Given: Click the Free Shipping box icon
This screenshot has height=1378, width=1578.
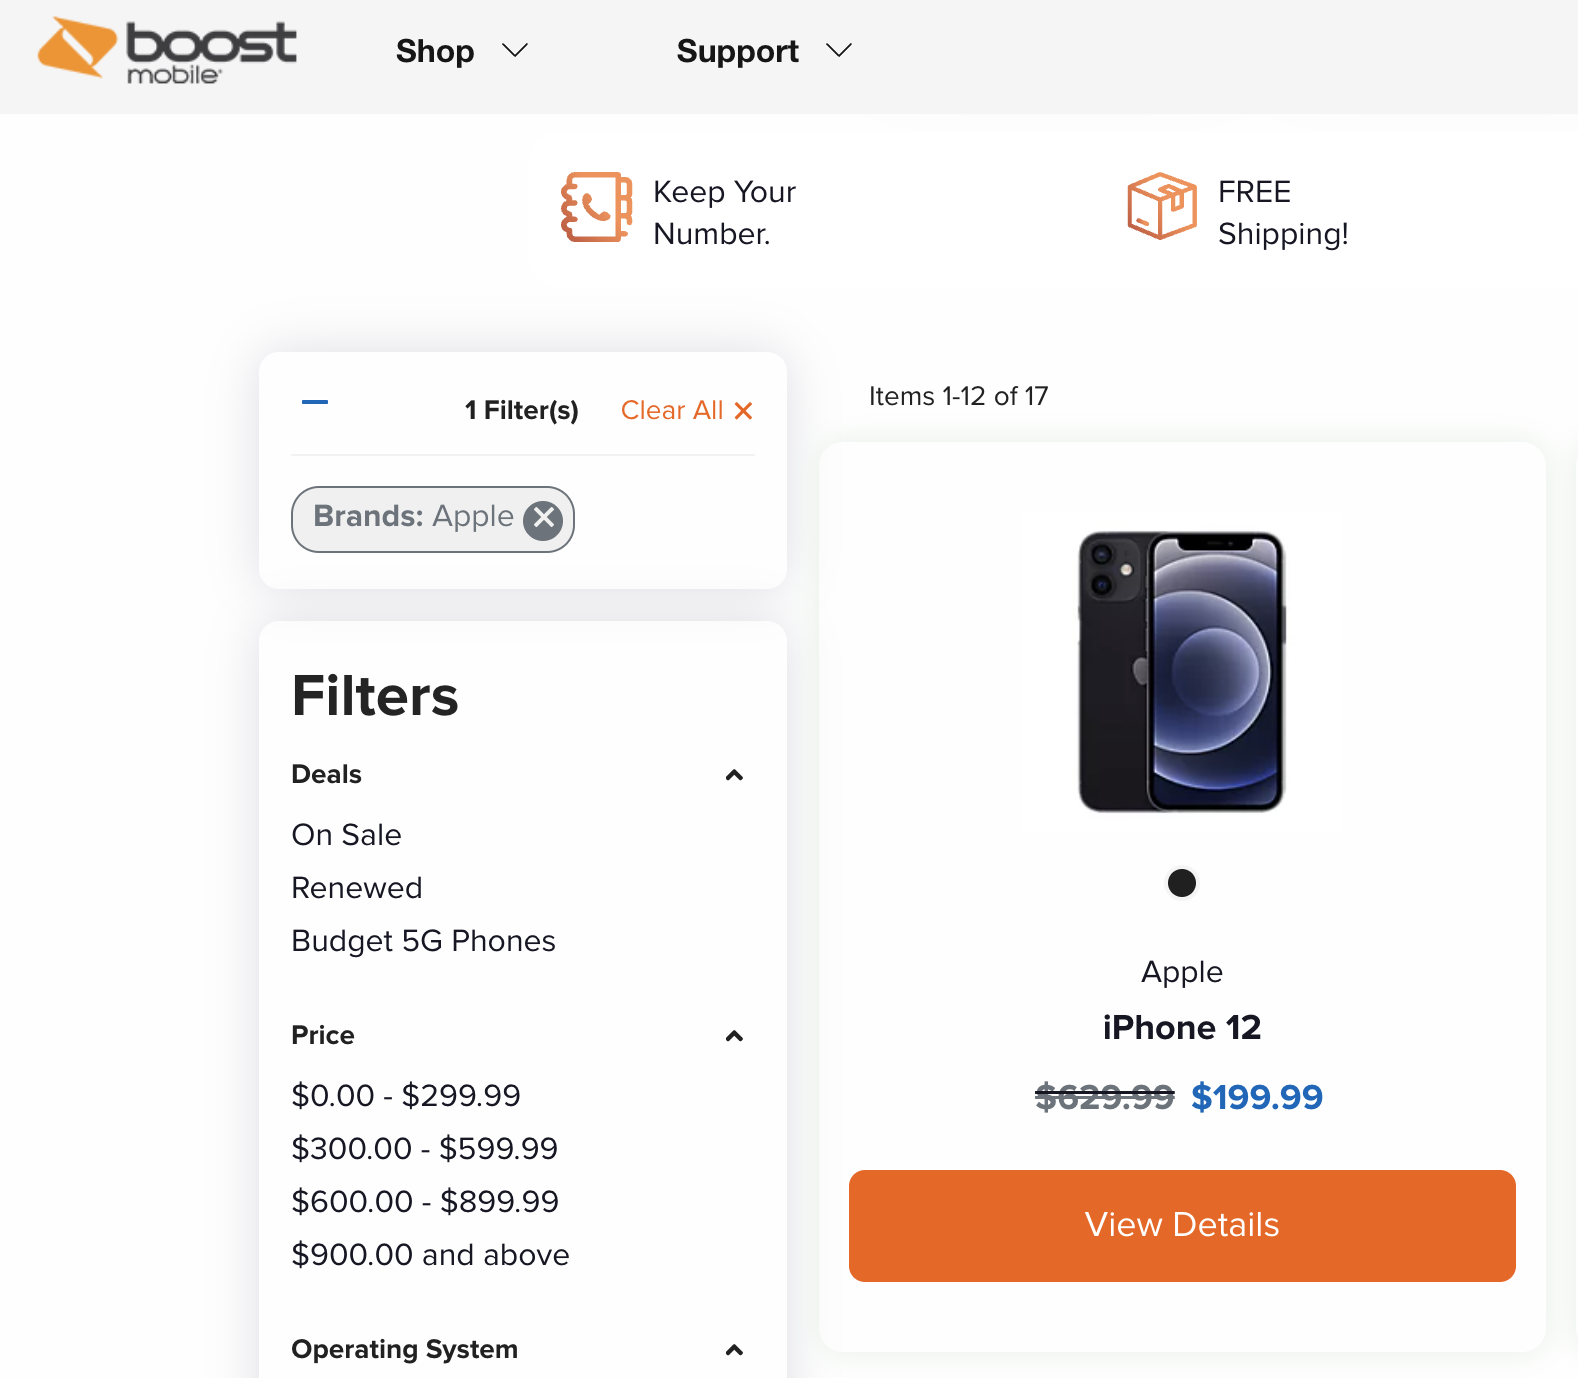Looking at the screenshot, I should 1161,206.
